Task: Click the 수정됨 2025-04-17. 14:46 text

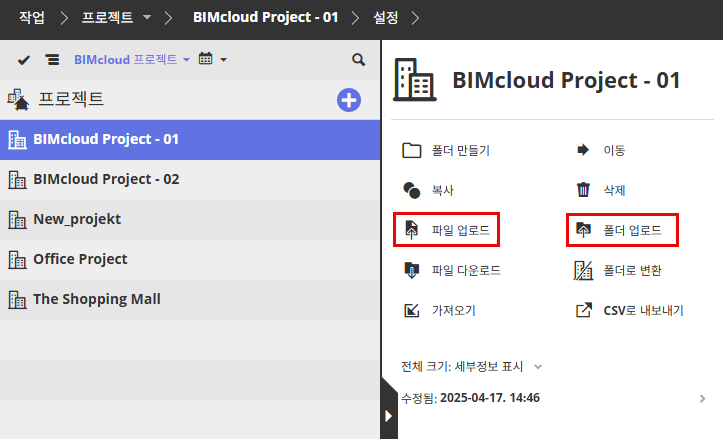Action: (470, 398)
